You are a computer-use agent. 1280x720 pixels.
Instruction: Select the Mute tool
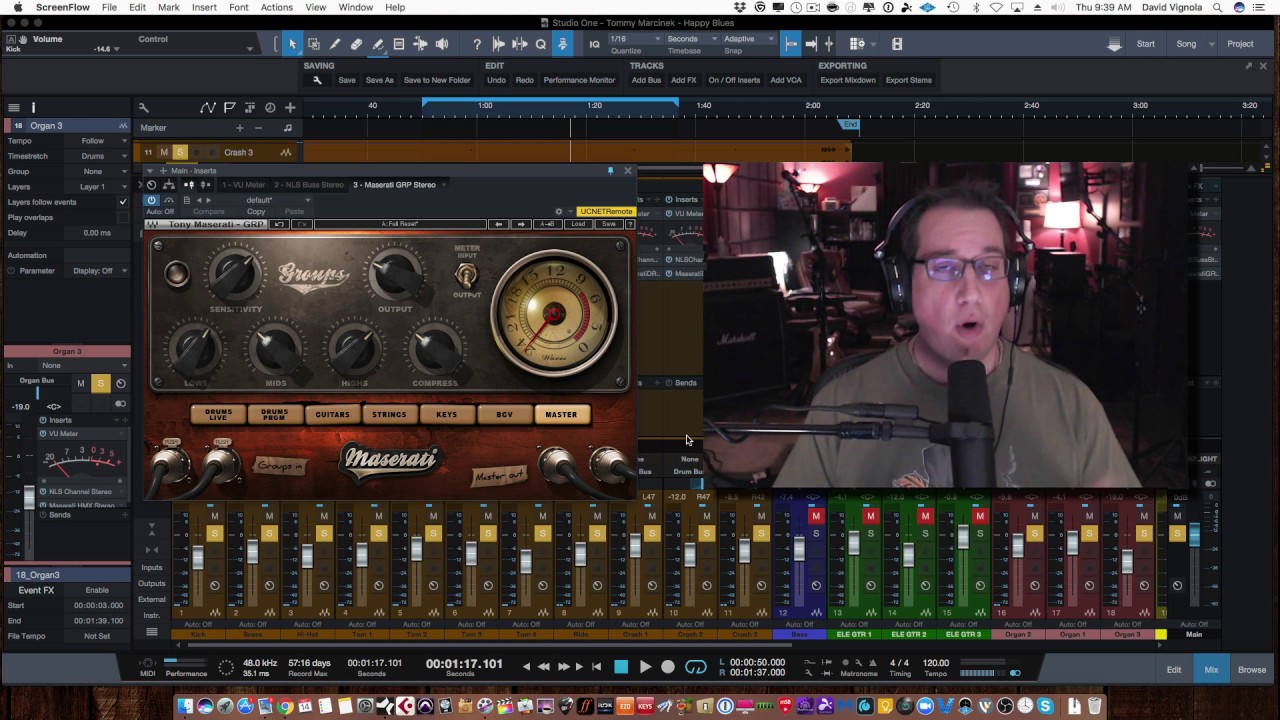[x=399, y=44]
